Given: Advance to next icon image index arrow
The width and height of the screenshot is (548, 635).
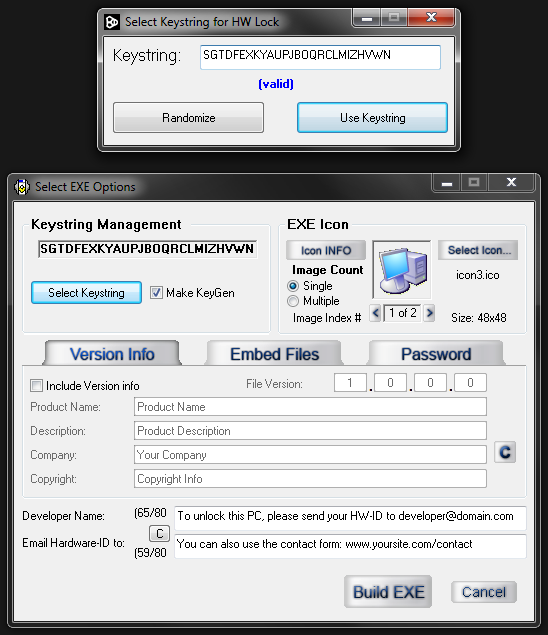Looking at the screenshot, I should tap(429, 313).
